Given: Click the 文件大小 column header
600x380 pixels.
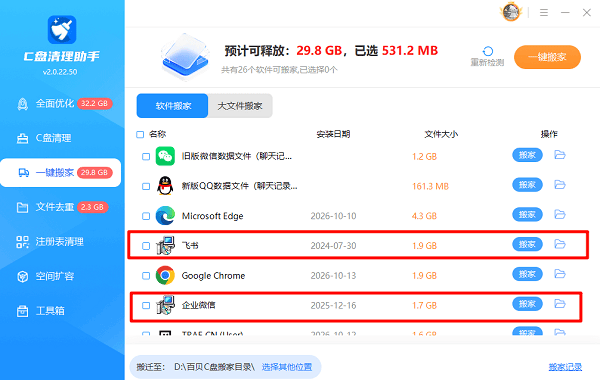Looking at the screenshot, I should click(x=441, y=134).
